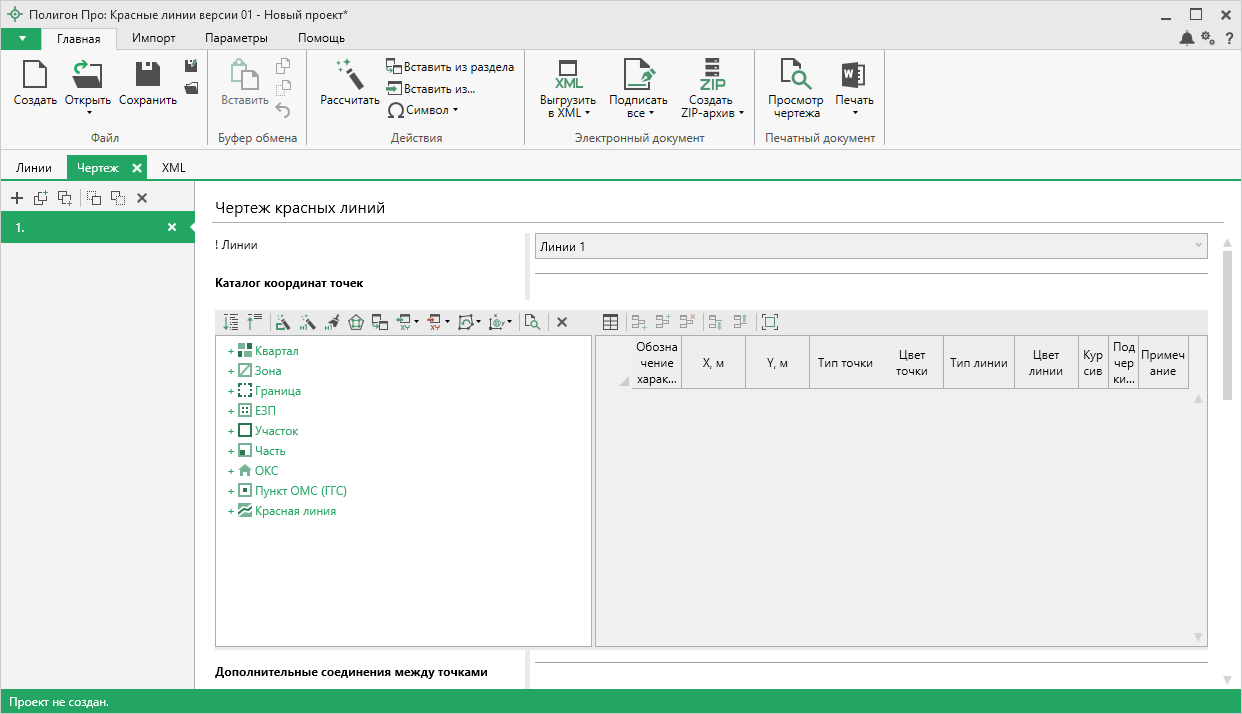The height and width of the screenshot is (714, 1242).
Task: Click the magnifier preview icon in catalog toolbar
Action: click(533, 322)
